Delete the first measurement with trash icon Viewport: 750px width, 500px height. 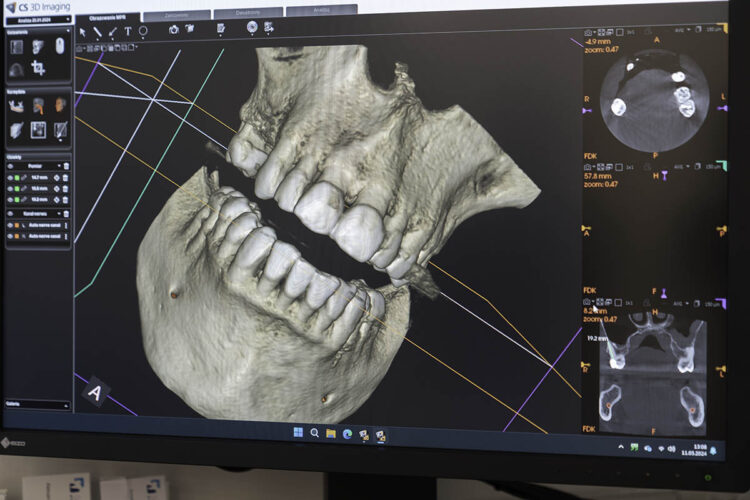click(x=65, y=177)
